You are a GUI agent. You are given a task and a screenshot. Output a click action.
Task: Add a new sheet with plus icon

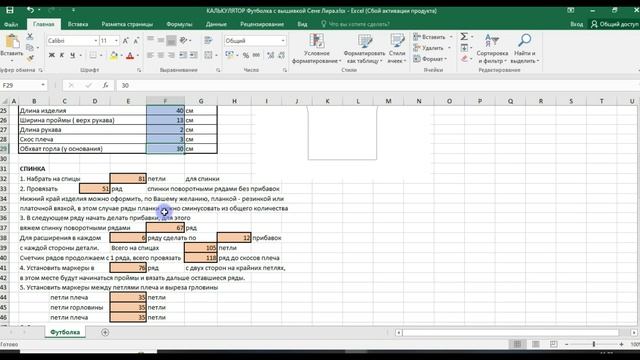pos(105,333)
